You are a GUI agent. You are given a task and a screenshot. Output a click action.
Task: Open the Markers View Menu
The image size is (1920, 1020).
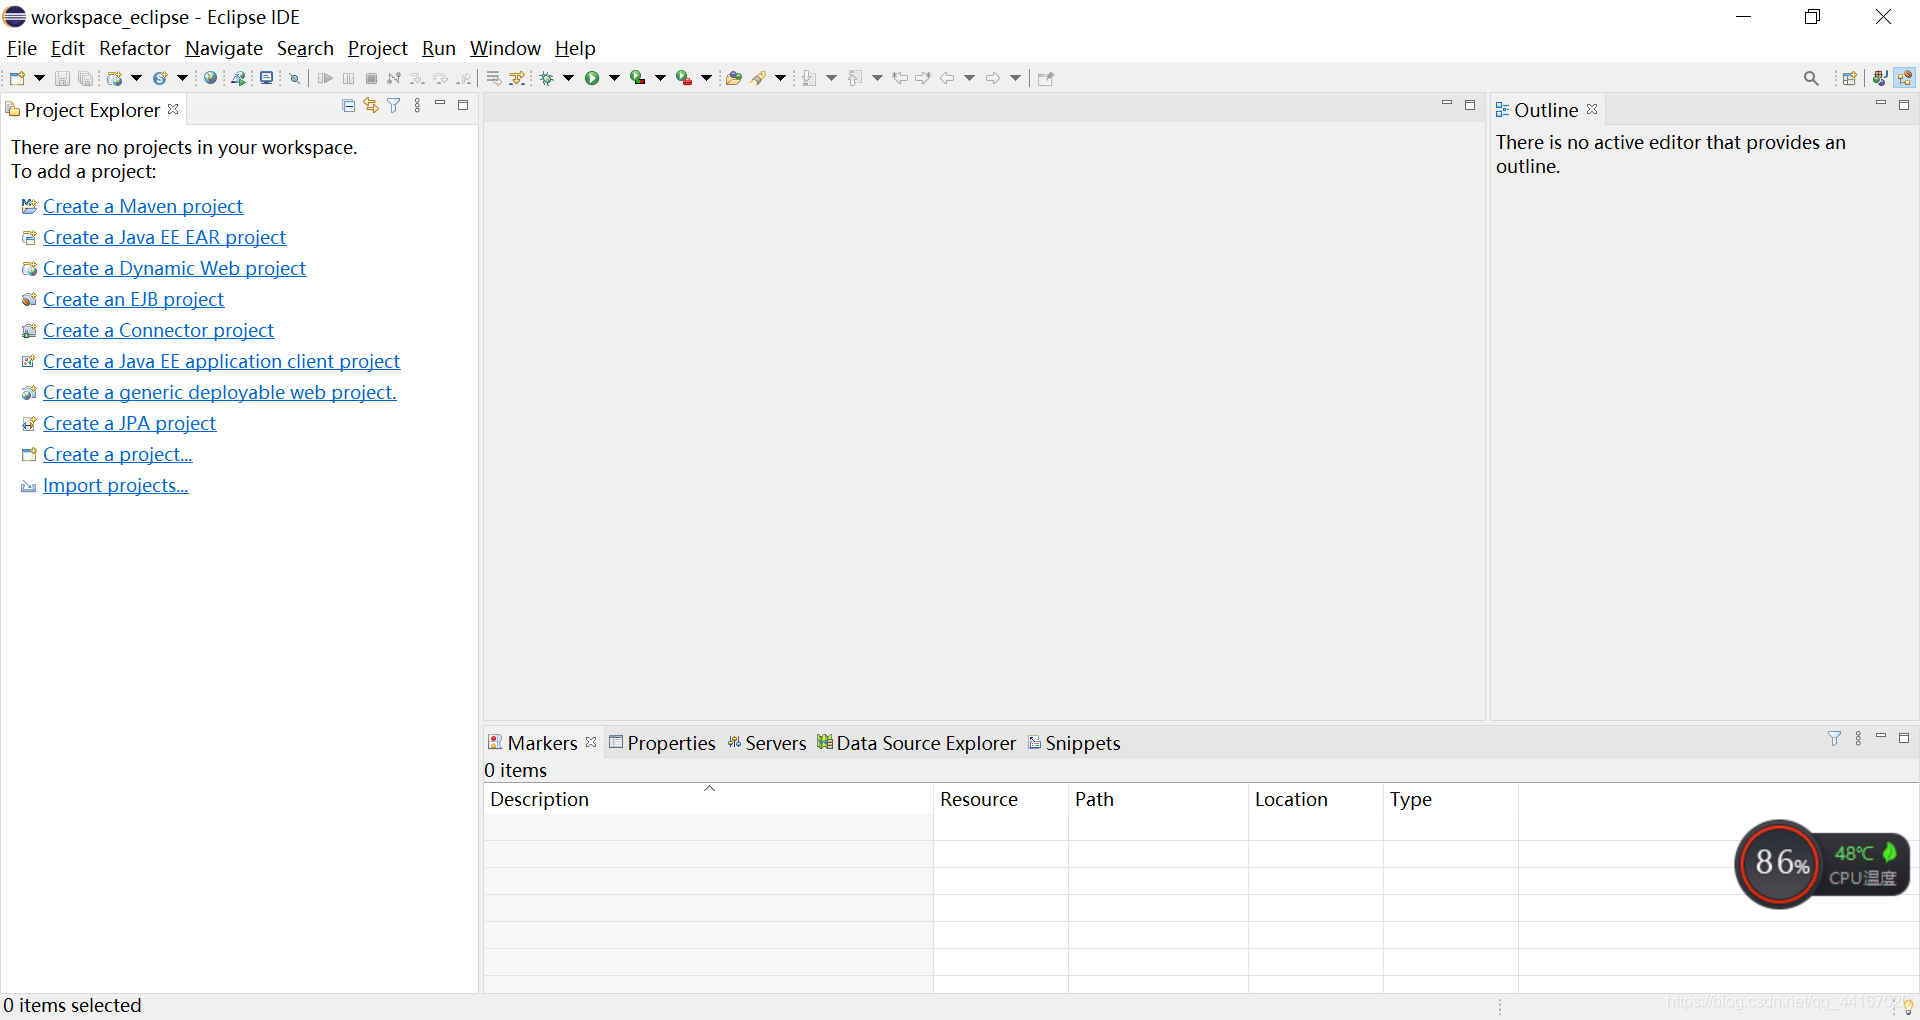[x=1858, y=738]
